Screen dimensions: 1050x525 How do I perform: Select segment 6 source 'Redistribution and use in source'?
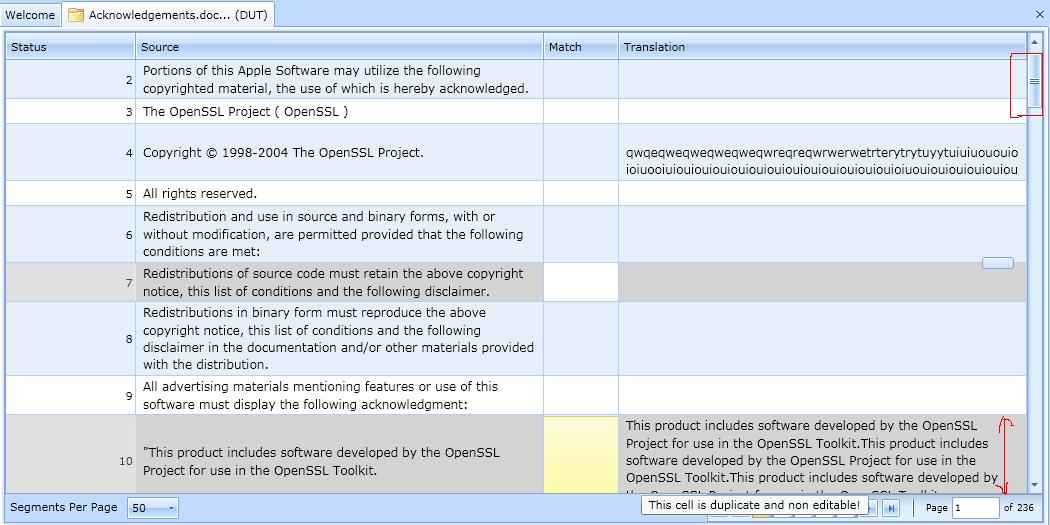click(x=340, y=234)
